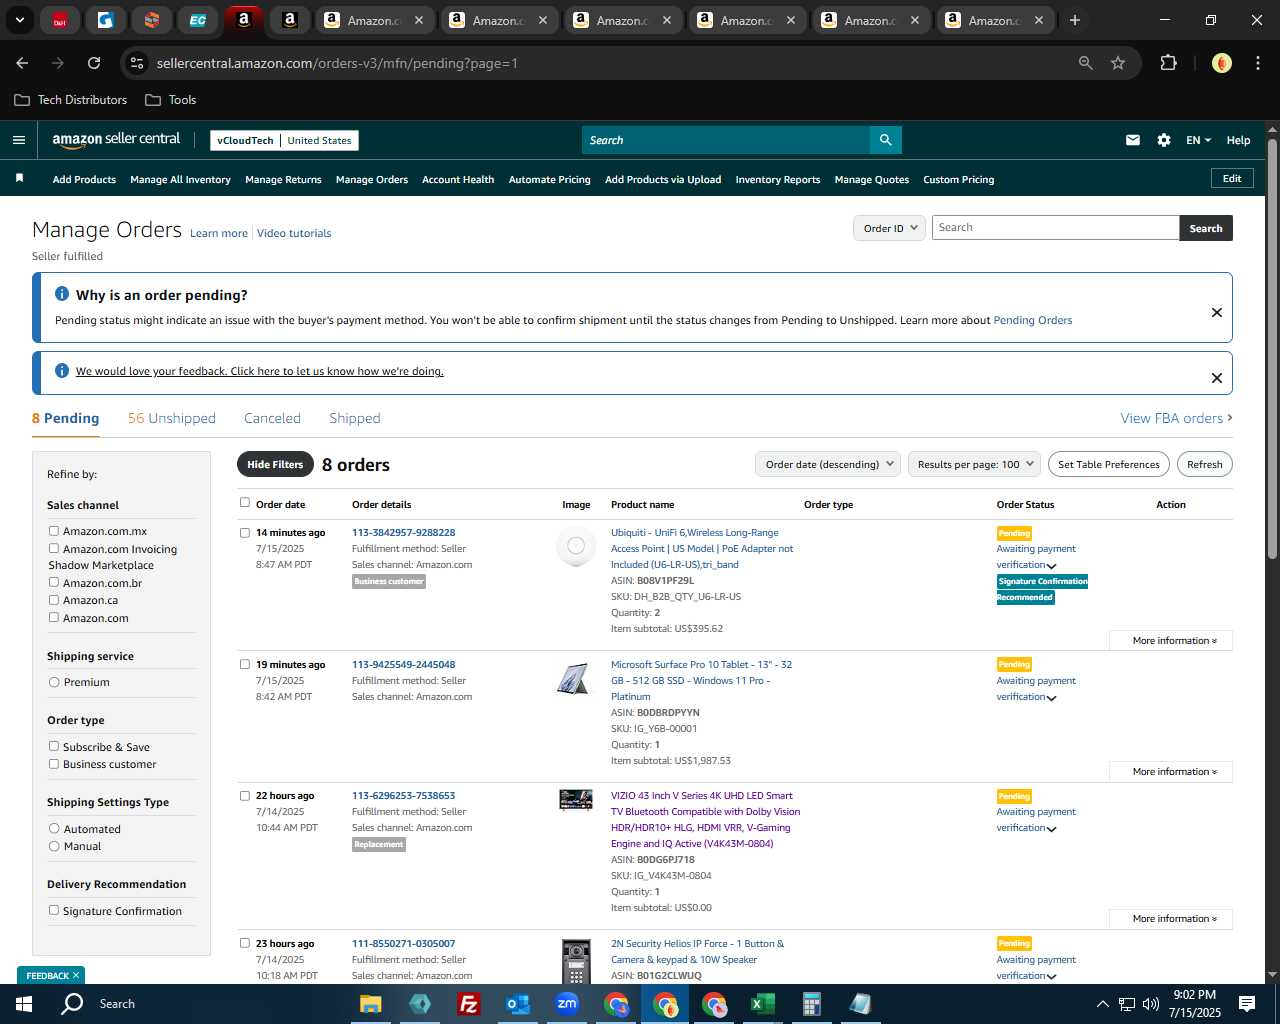Viewport: 1280px width, 1024px height.
Task: Check the Amazon.com.mx sales channel filter
Action: [x=54, y=531]
